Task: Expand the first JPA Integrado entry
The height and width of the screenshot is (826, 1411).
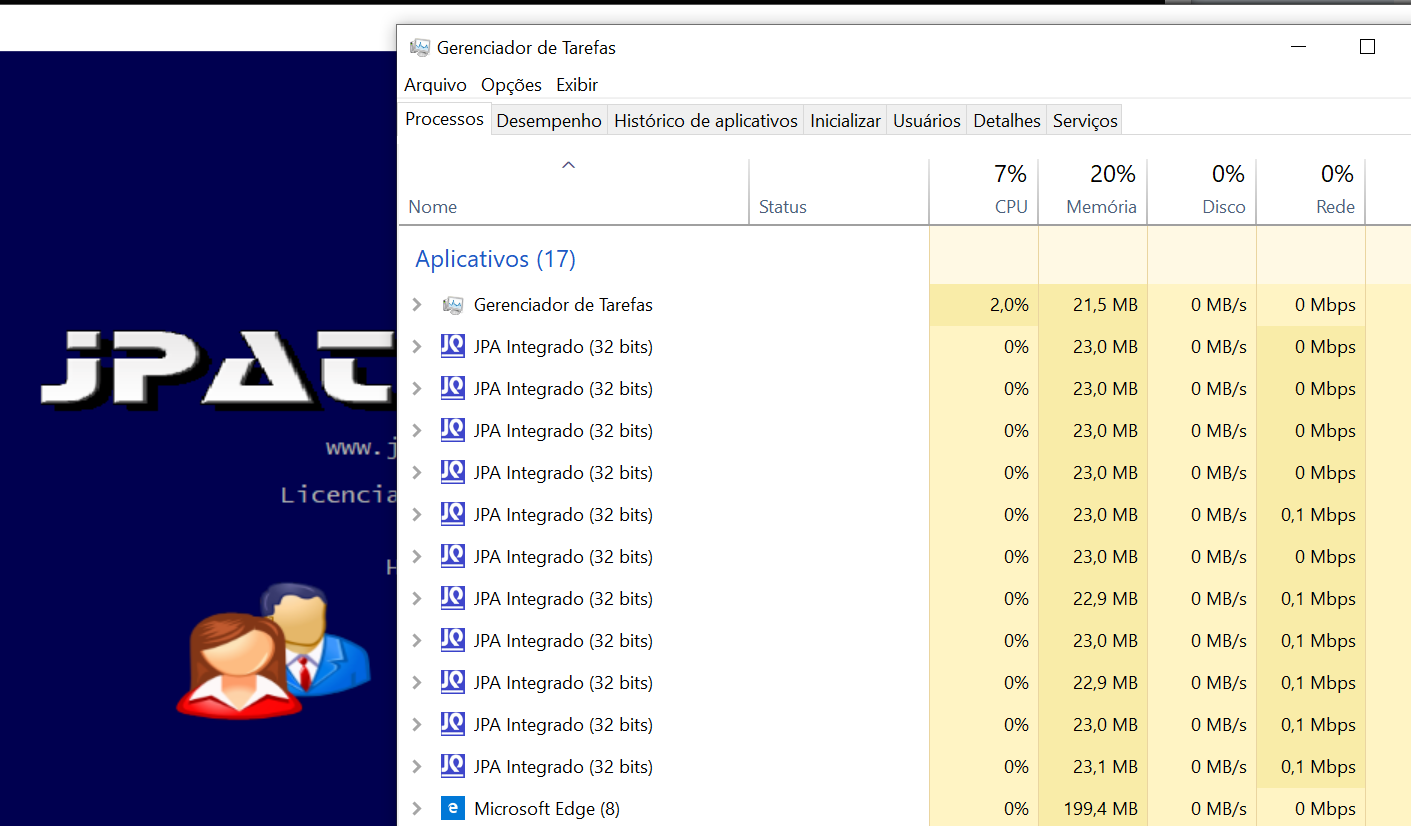Action: (x=417, y=347)
